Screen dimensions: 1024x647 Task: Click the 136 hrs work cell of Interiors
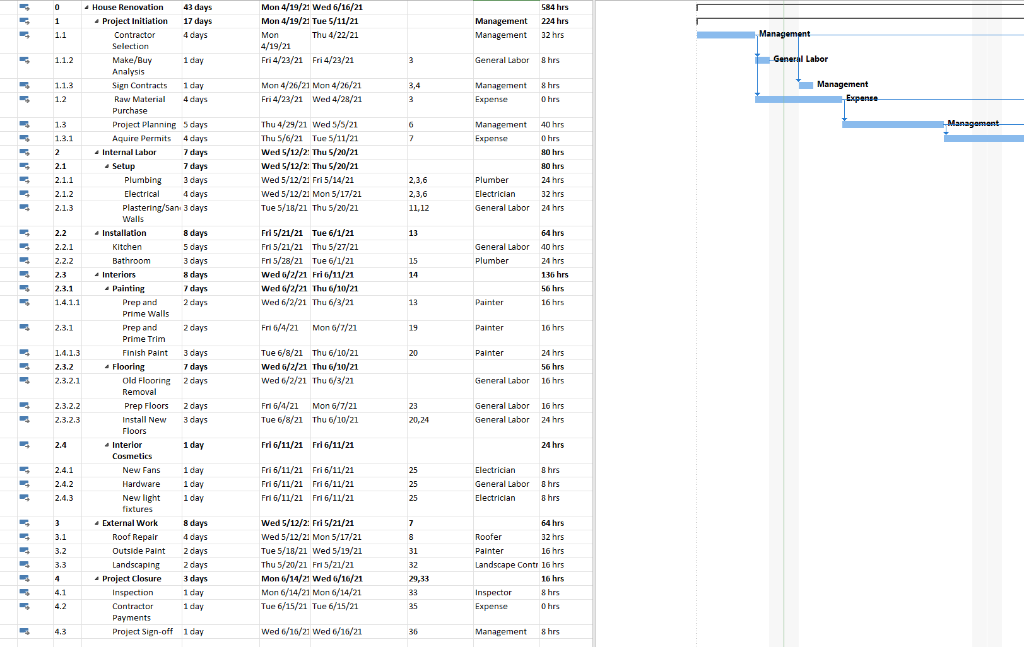pyautogui.click(x=565, y=275)
